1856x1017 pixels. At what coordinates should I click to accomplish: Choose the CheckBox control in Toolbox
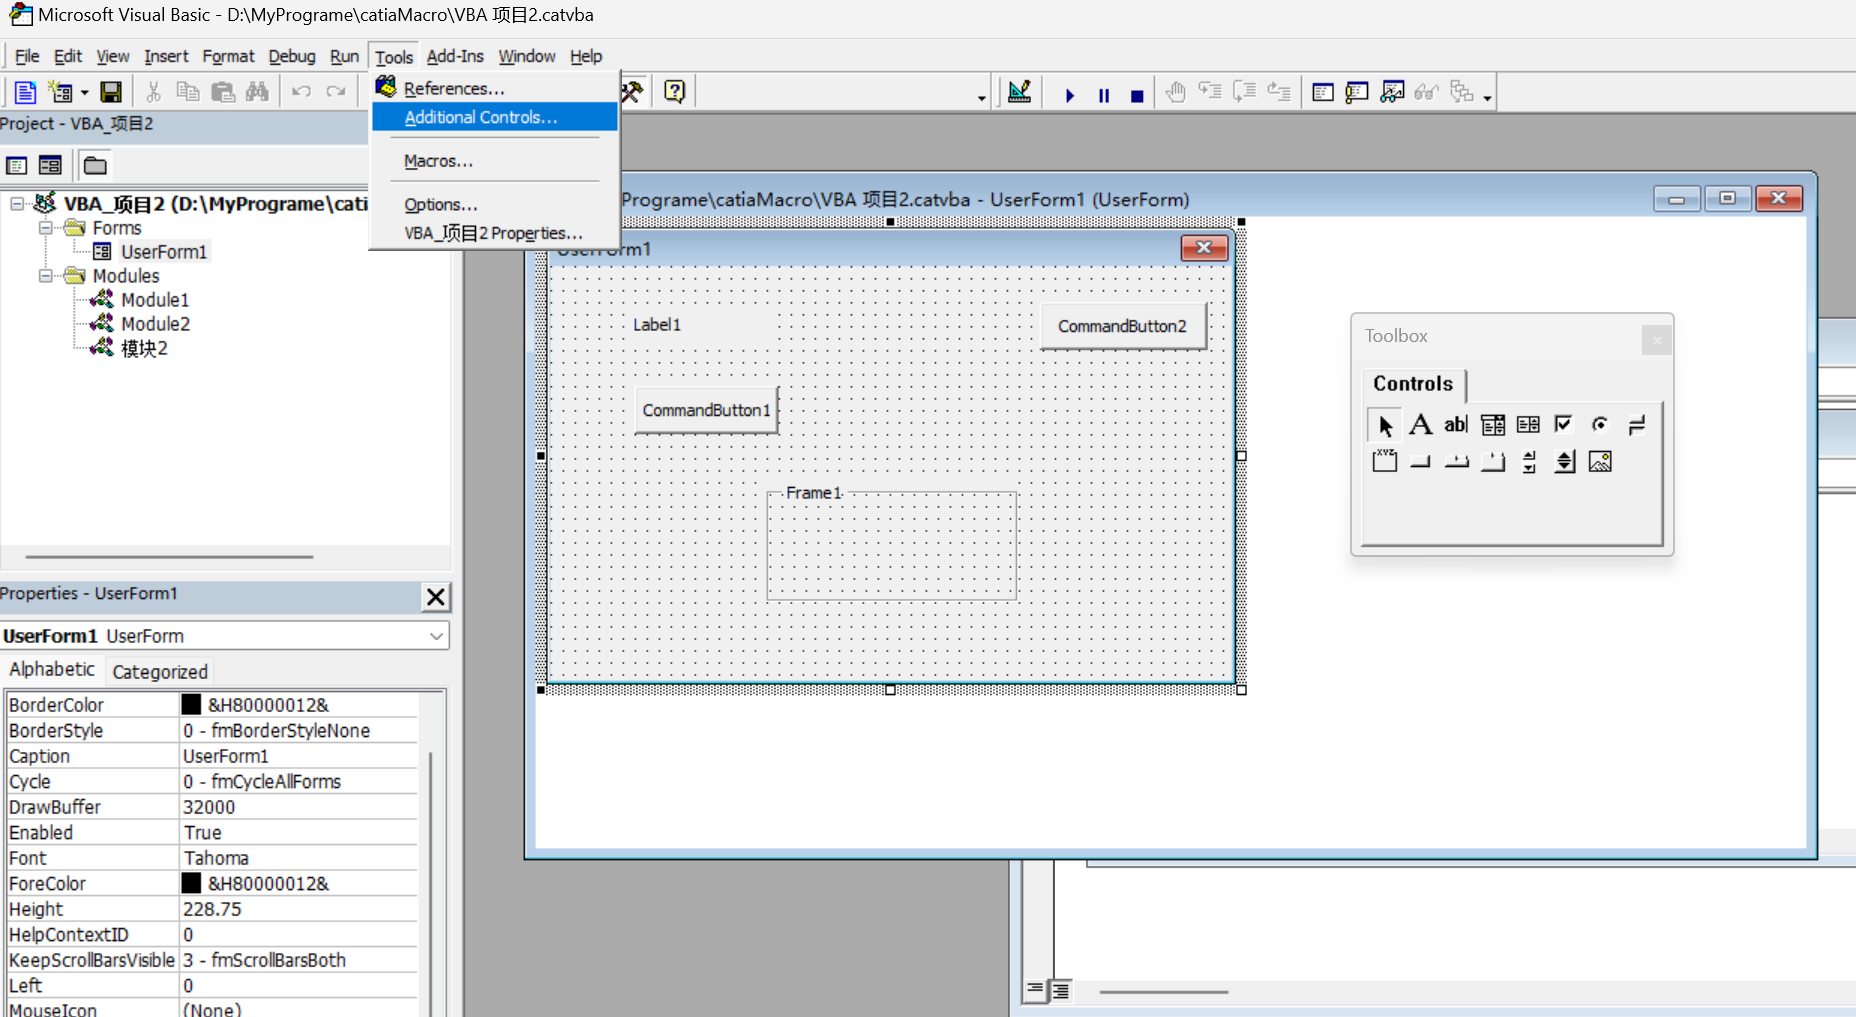coord(1564,425)
